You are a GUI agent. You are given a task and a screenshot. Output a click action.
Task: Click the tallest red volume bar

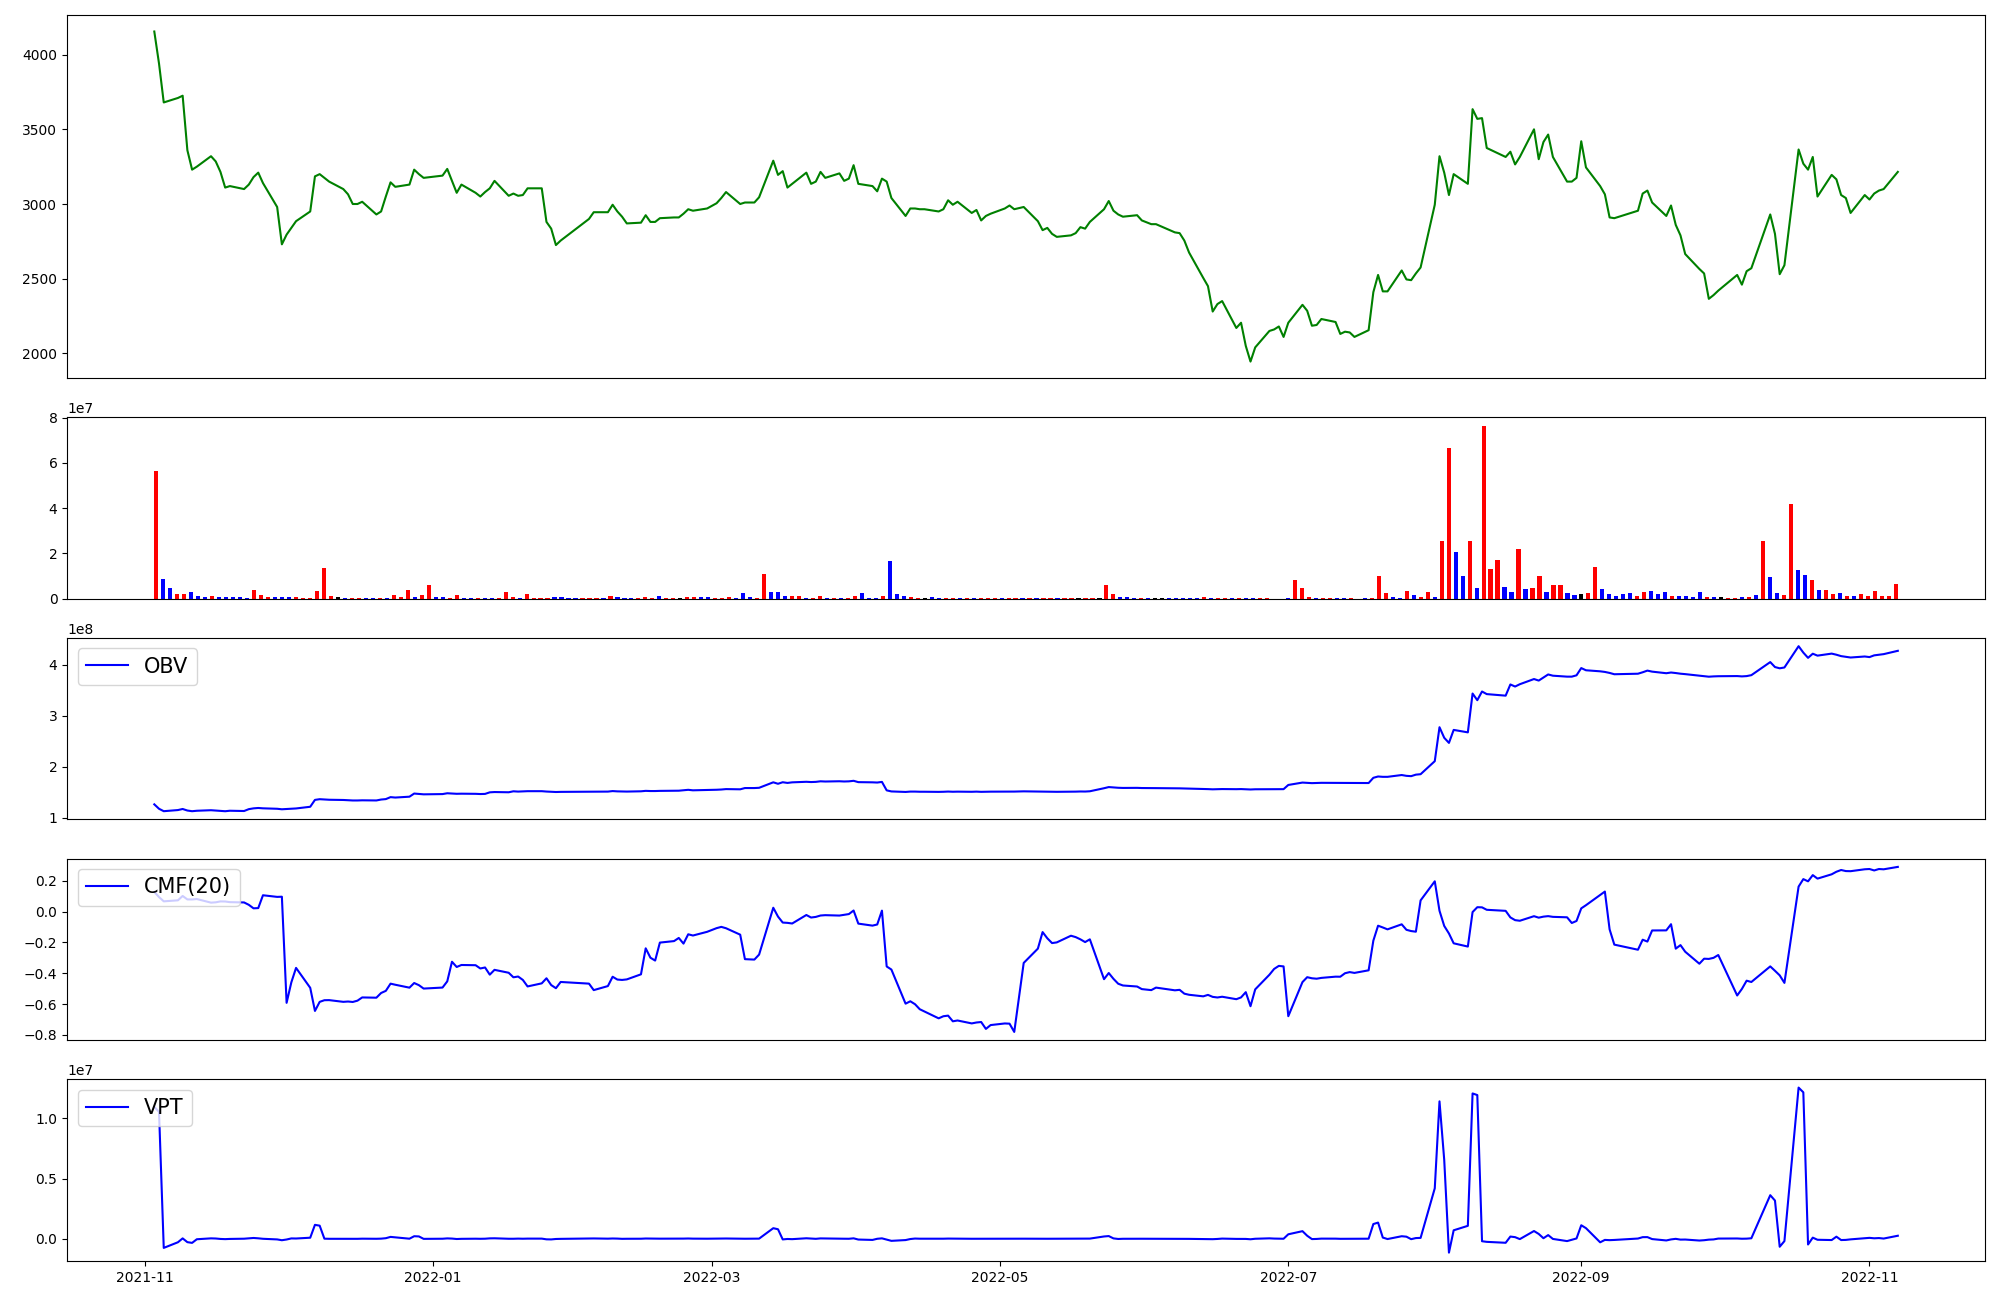1483,512
